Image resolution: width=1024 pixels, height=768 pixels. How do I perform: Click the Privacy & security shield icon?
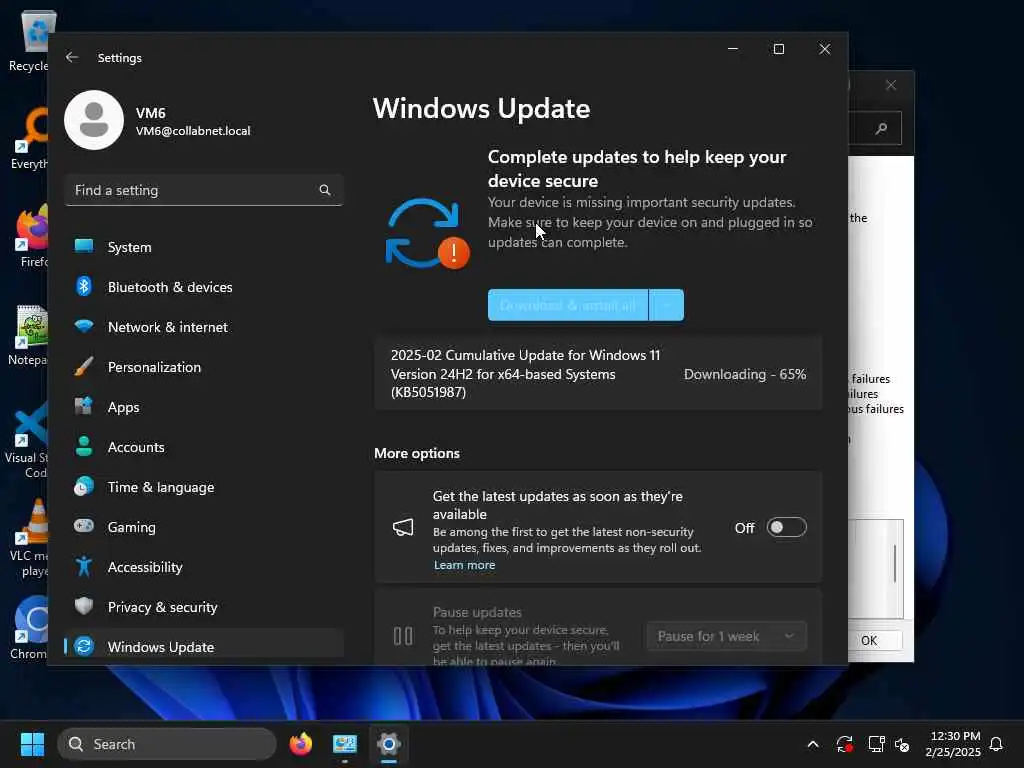click(x=84, y=606)
